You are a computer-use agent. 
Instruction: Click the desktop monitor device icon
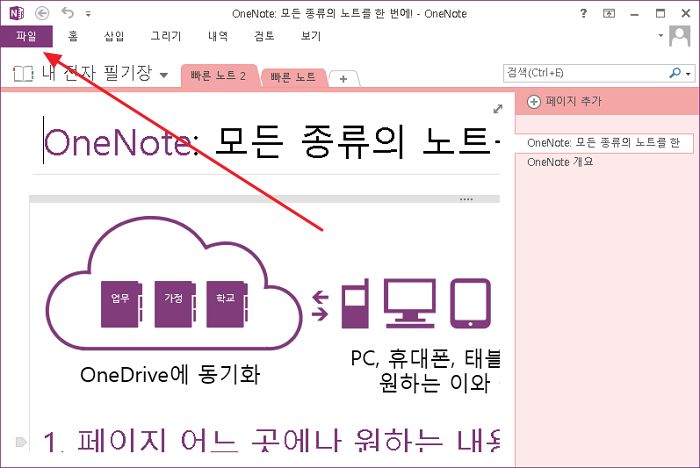(410, 303)
